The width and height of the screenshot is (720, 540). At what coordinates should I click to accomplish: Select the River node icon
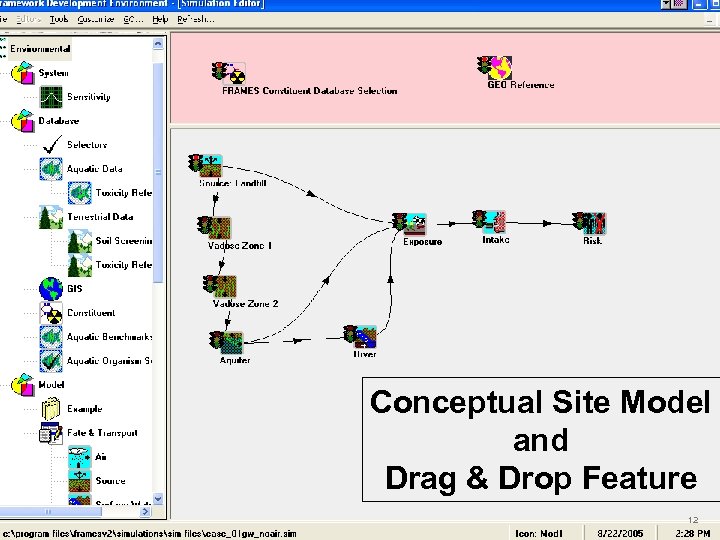click(x=360, y=337)
